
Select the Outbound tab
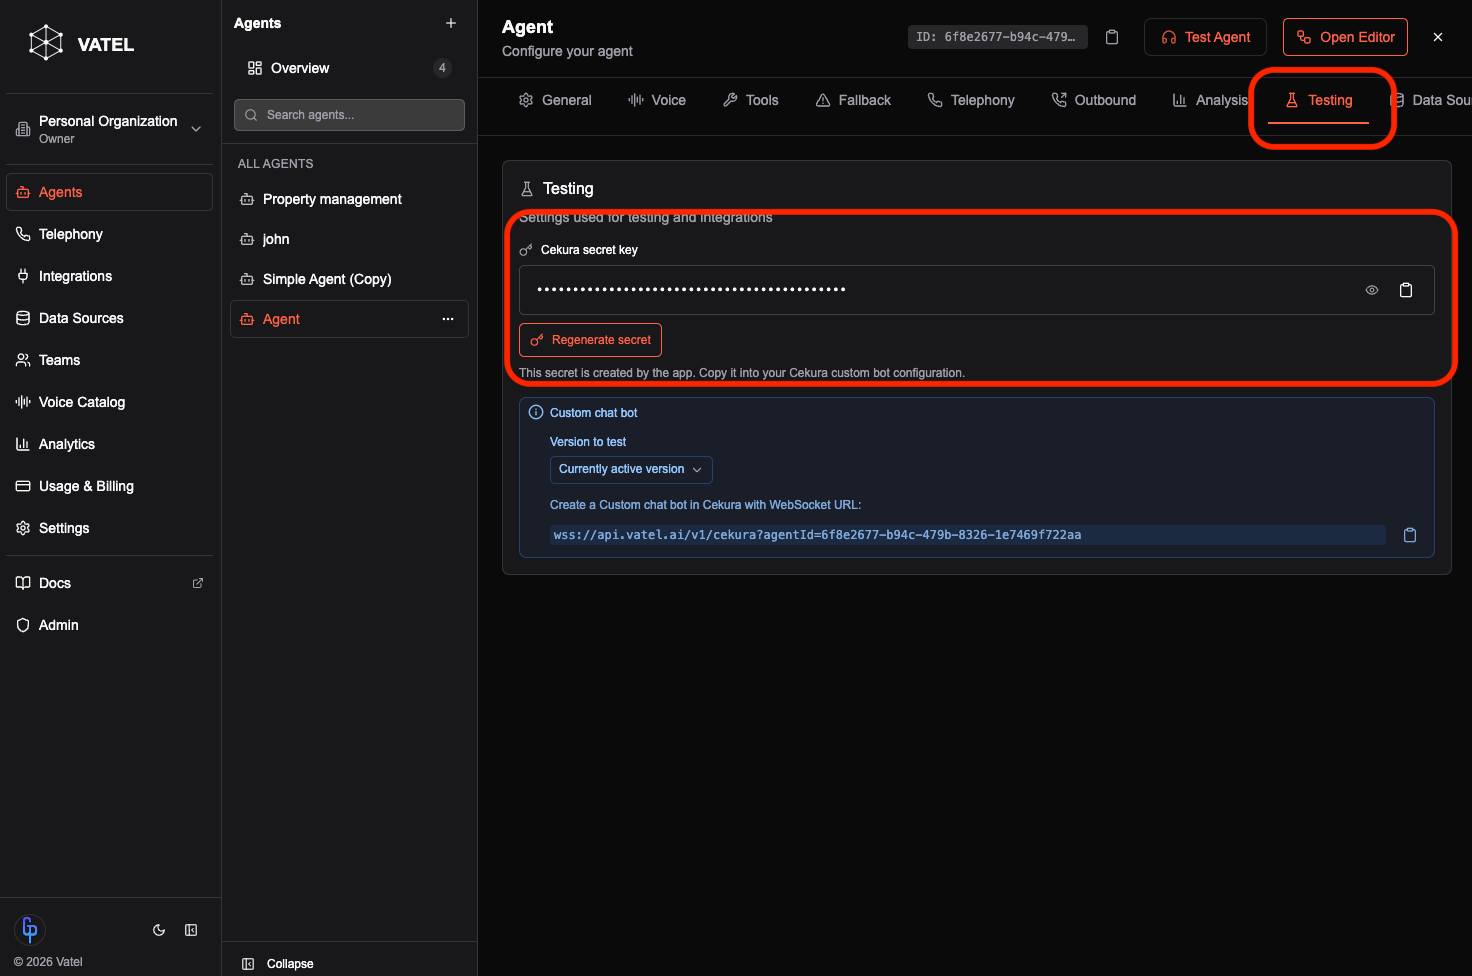[1094, 100]
